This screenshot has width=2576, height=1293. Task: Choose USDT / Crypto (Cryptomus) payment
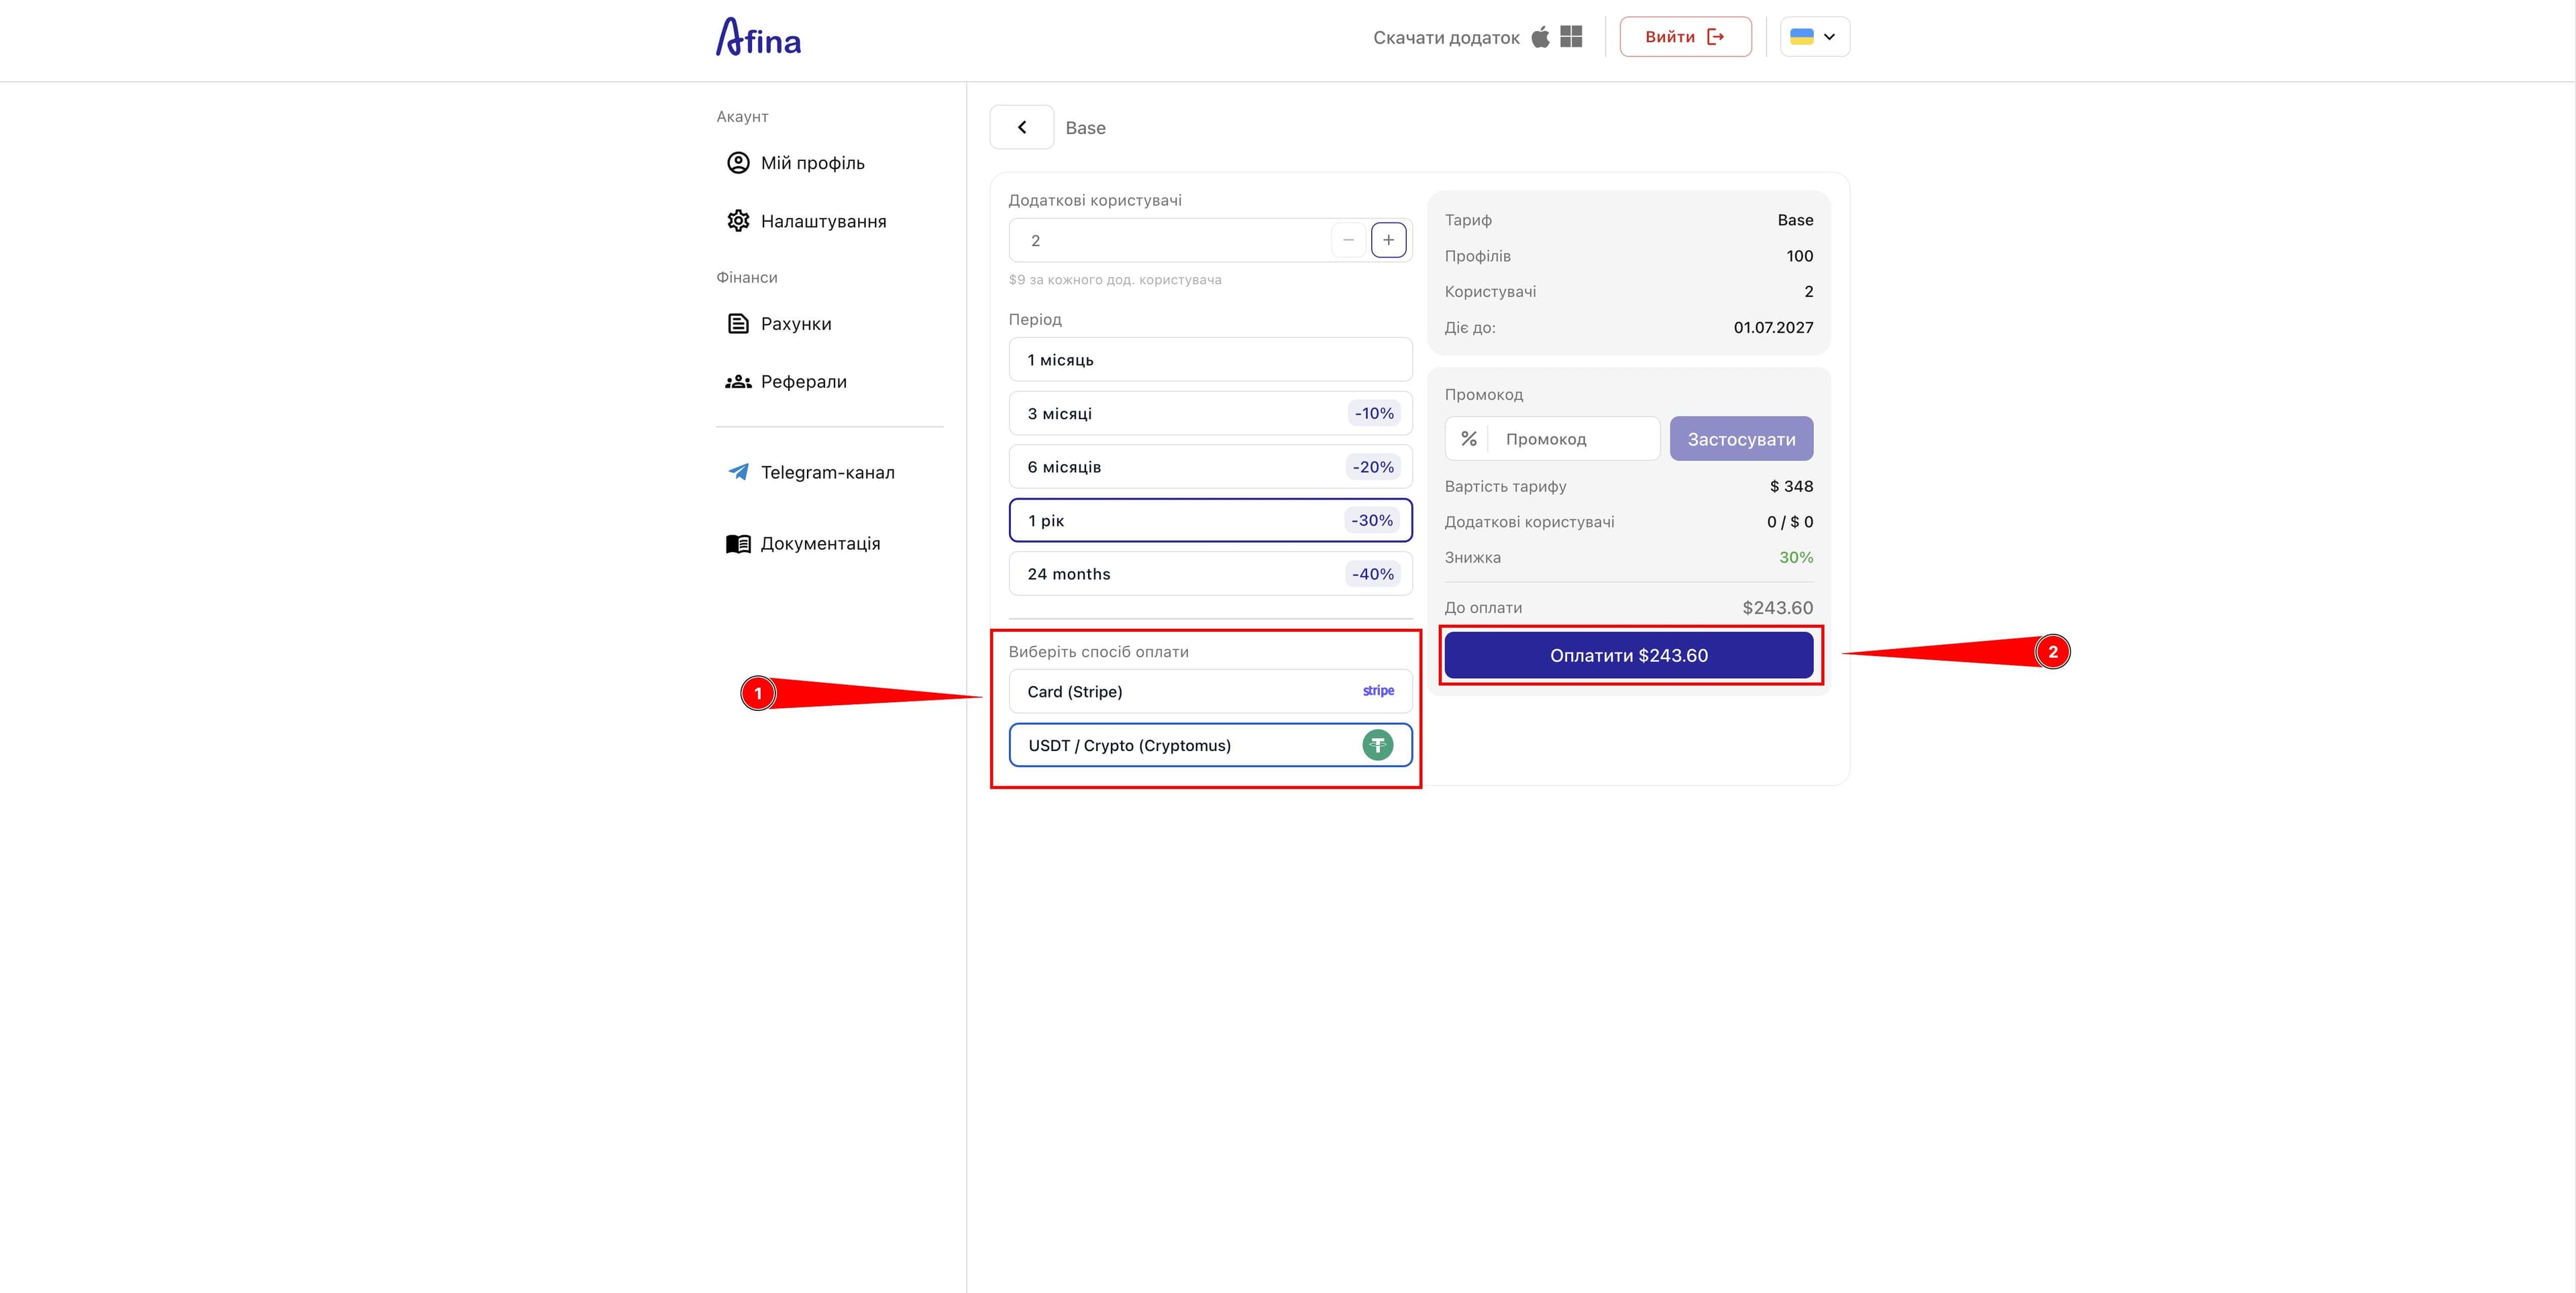click(x=1210, y=745)
